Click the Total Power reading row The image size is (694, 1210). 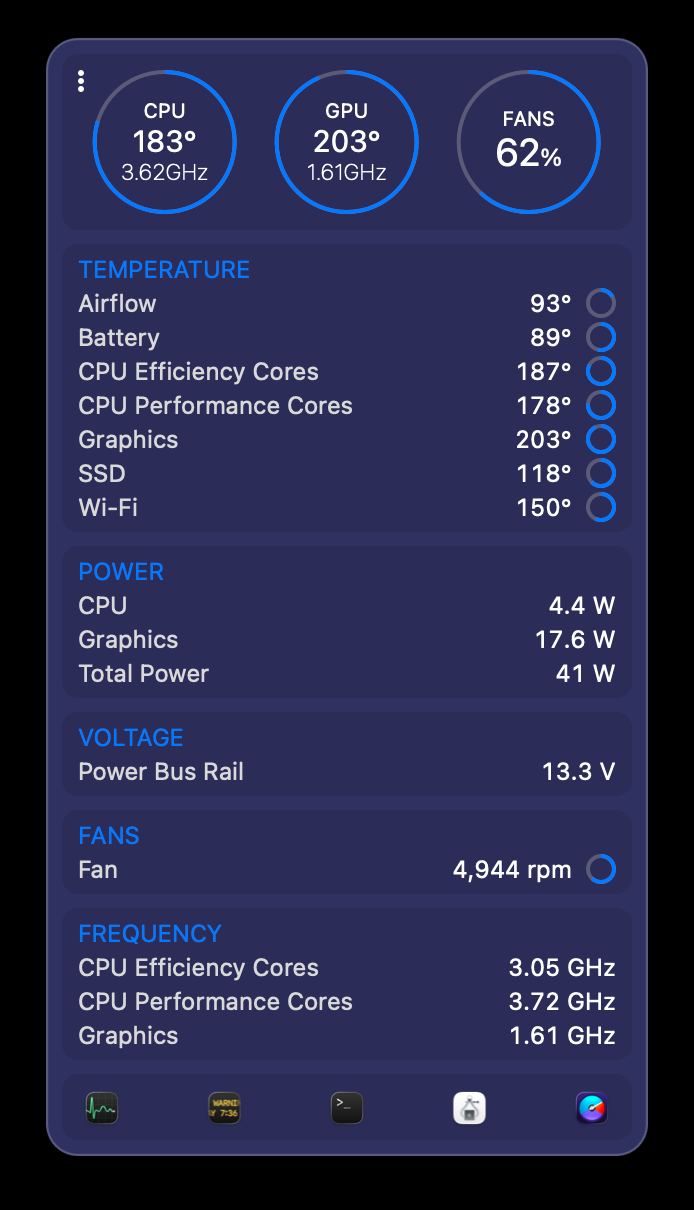pyautogui.click(x=346, y=674)
